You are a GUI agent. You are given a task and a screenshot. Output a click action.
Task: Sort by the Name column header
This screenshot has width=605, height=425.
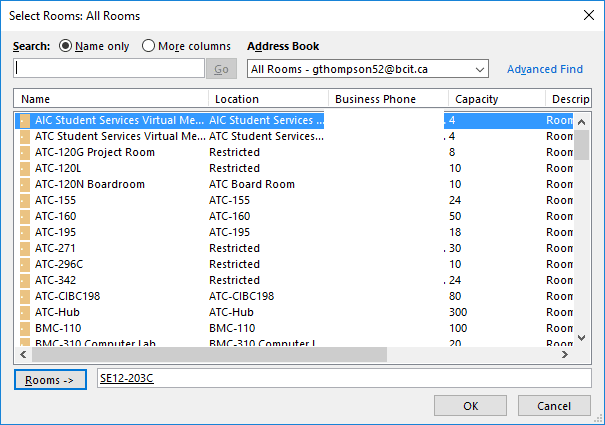[111, 99]
